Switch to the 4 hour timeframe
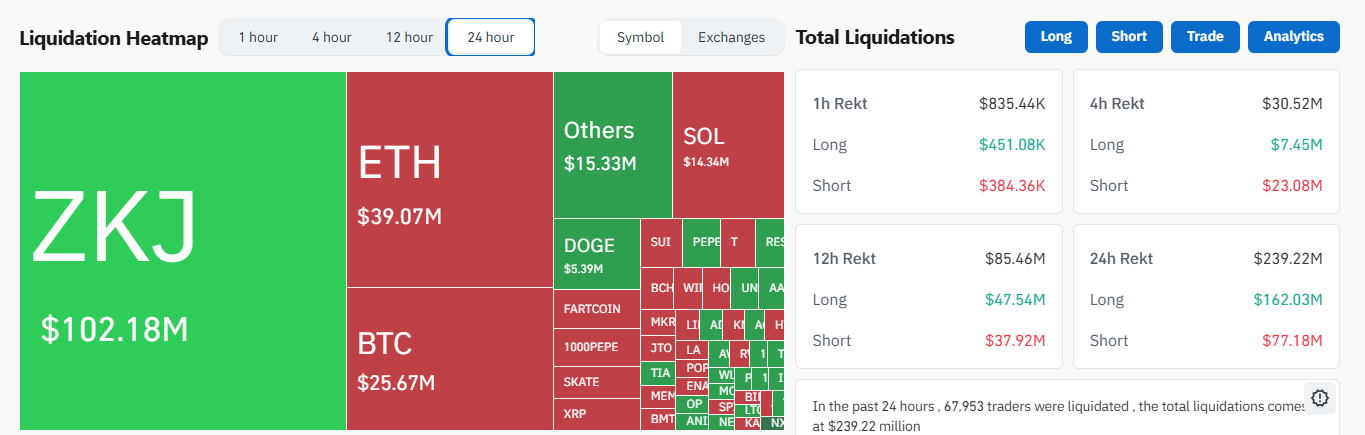1365x435 pixels. (x=331, y=37)
